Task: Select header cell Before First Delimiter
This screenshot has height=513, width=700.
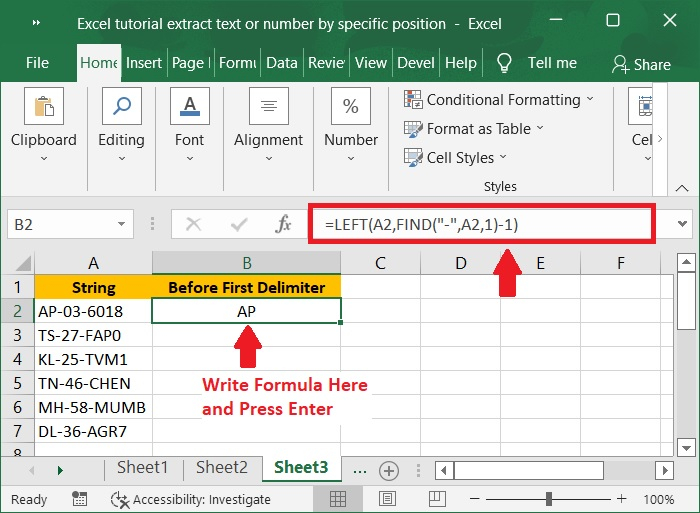Action: (x=246, y=287)
